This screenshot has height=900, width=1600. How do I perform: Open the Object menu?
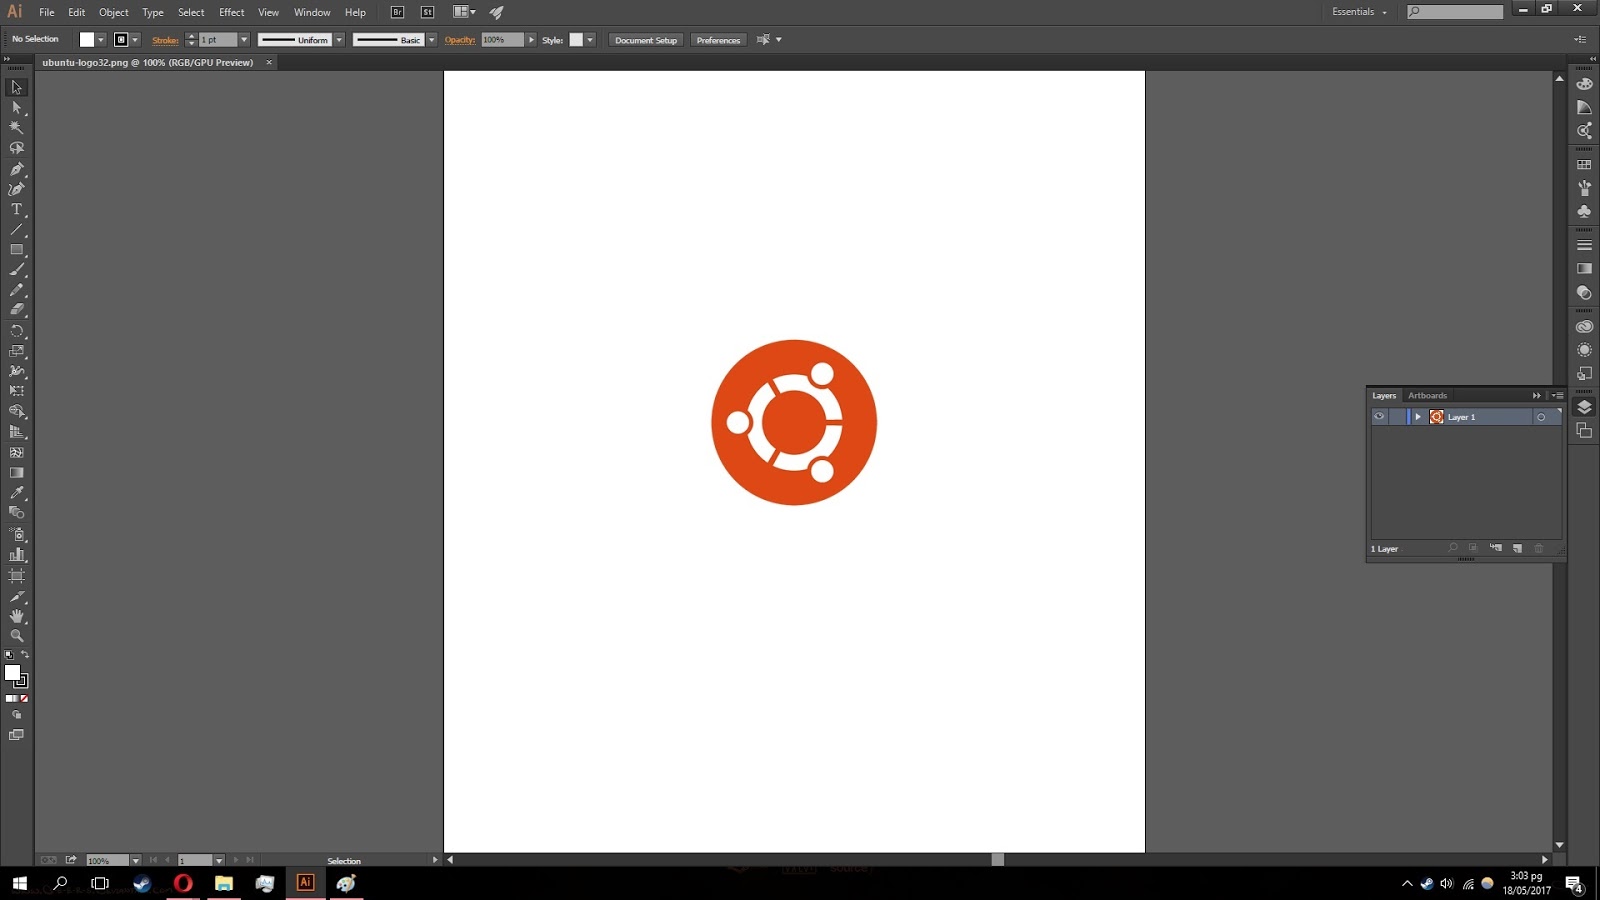click(114, 12)
